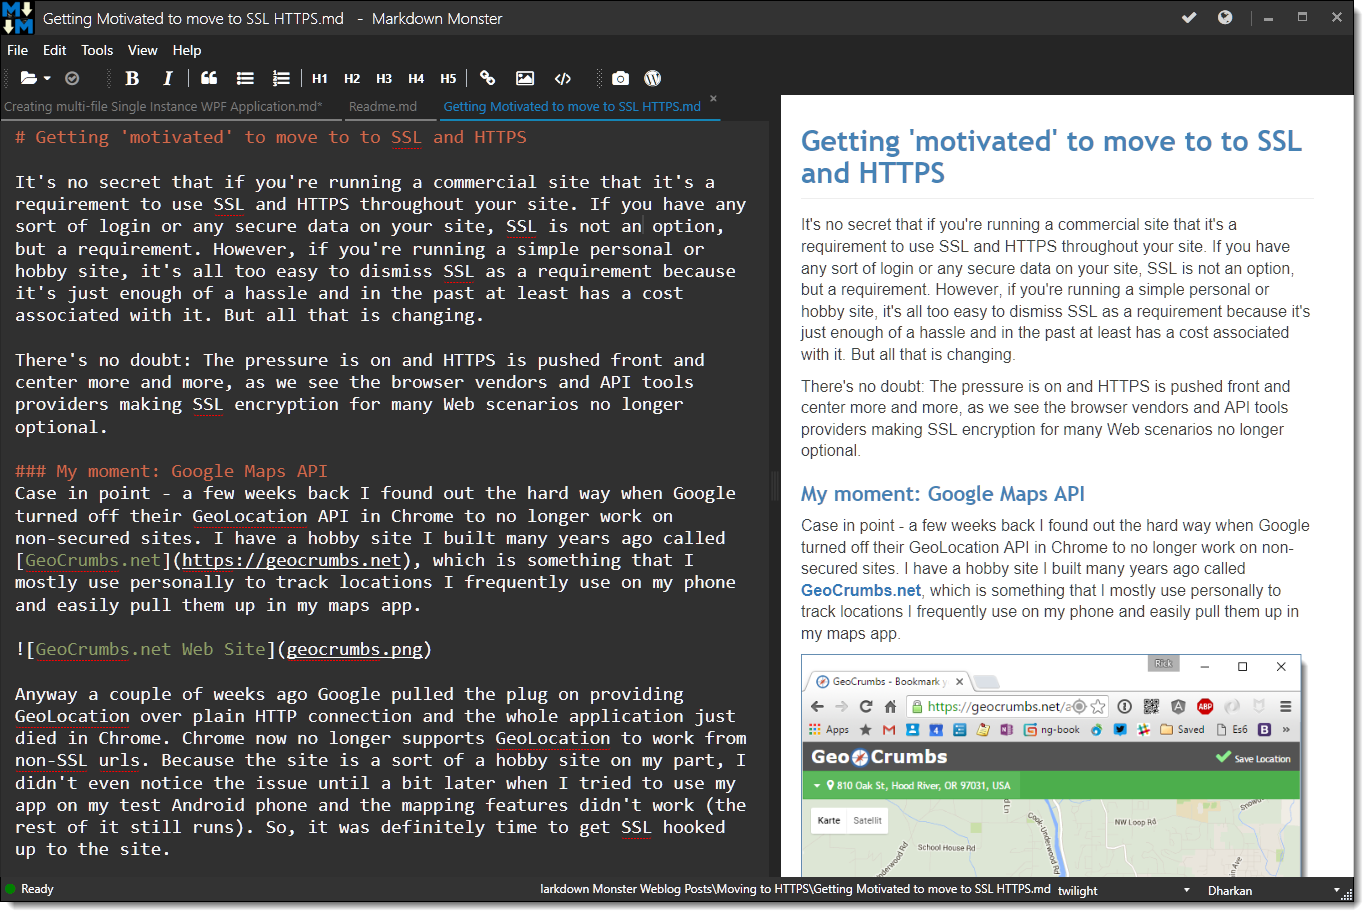Click the checkmark icon in title bar
1369x917 pixels.
(x=1189, y=17)
